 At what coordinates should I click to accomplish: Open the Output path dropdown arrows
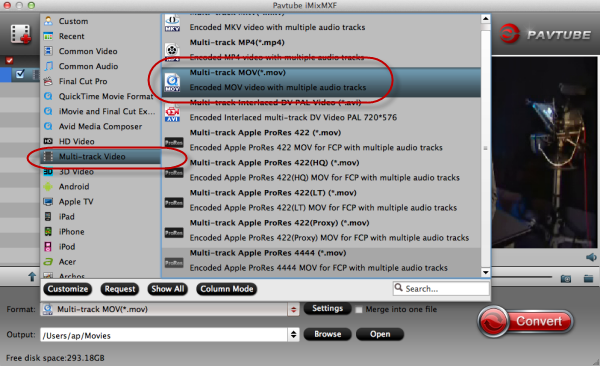click(293, 335)
